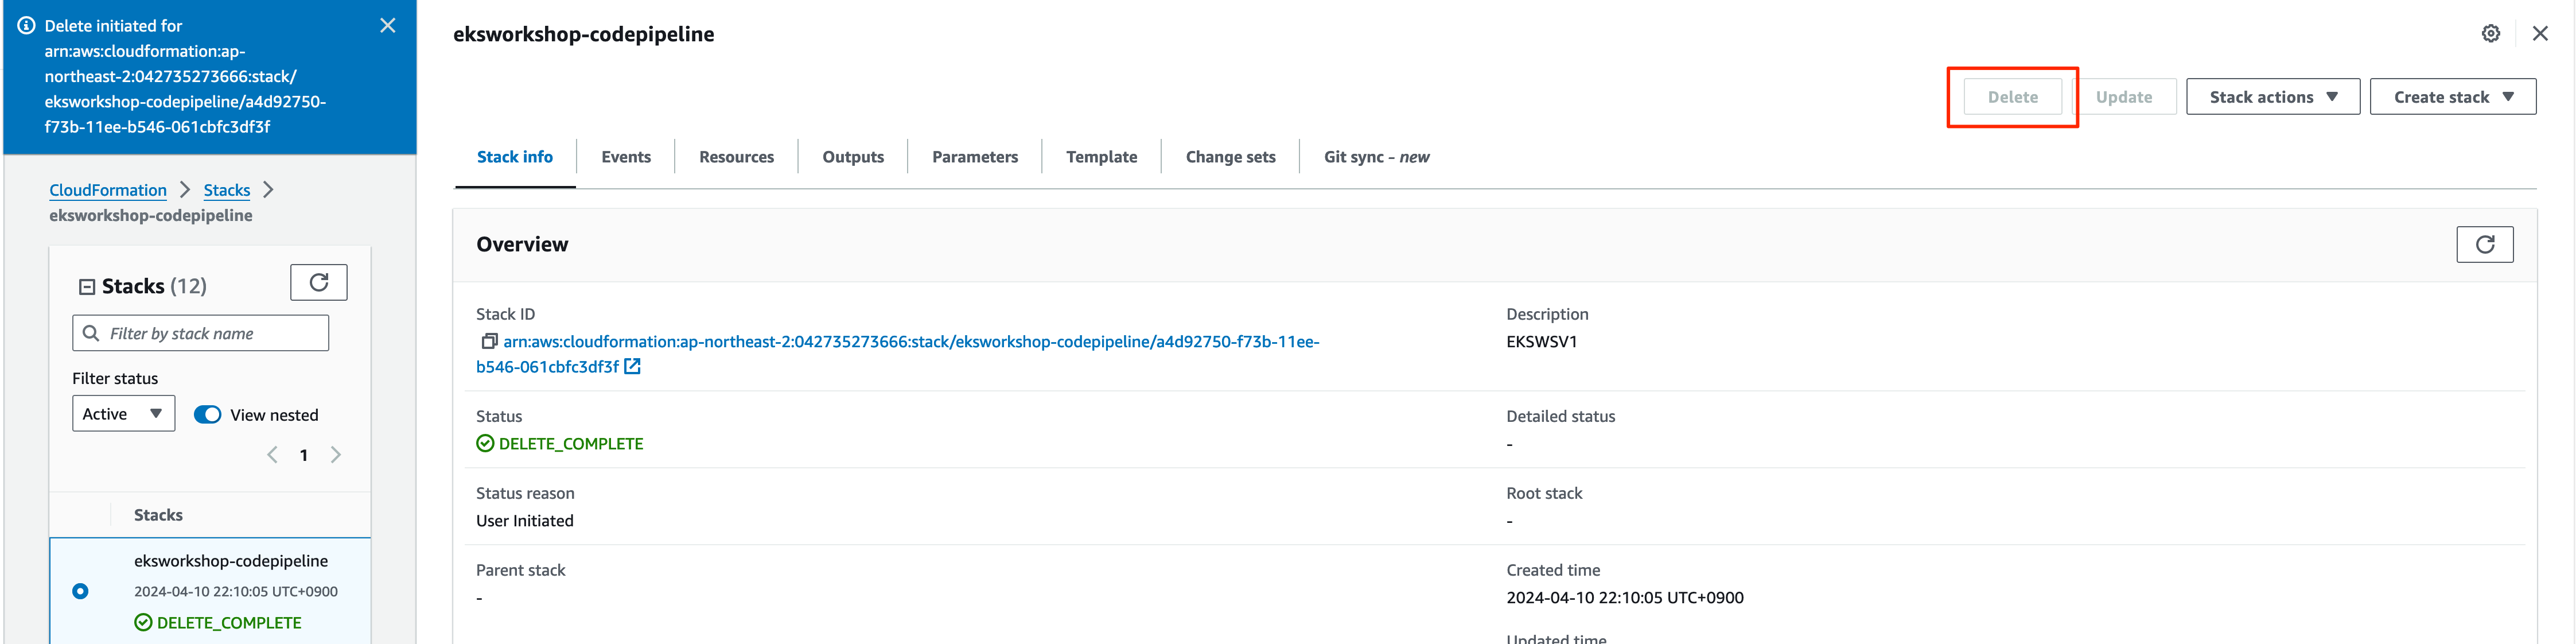Image resolution: width=2576 pixels, height=644 pixels.
Task: Toggle the View nested switch
Action: 207,414
